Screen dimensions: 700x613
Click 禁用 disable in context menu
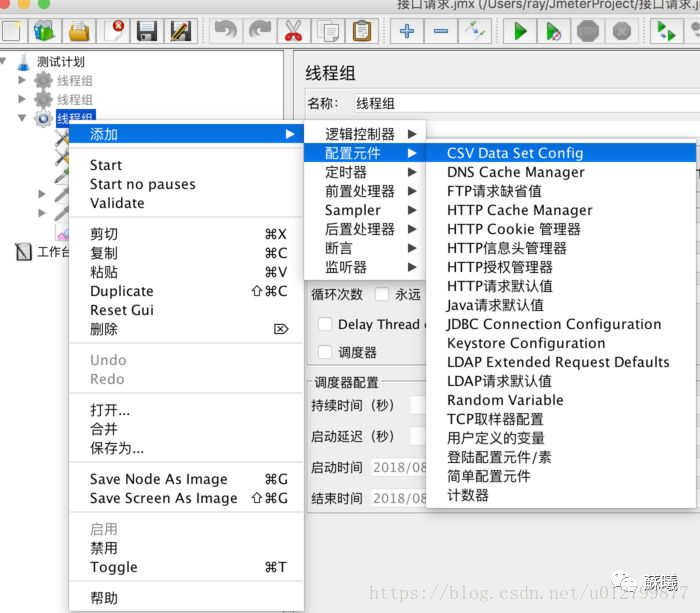(x=187, y=548)
